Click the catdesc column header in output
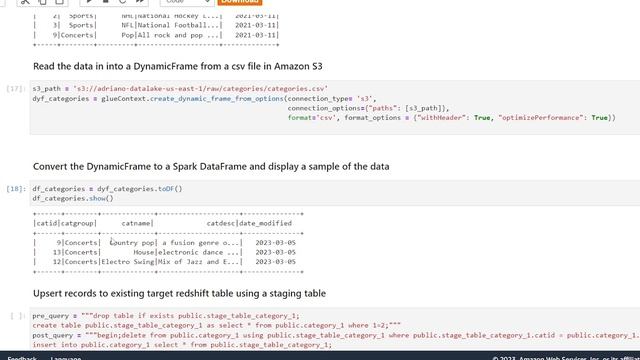This screenshot has width=640, height=360. click(x=220, y=223)
